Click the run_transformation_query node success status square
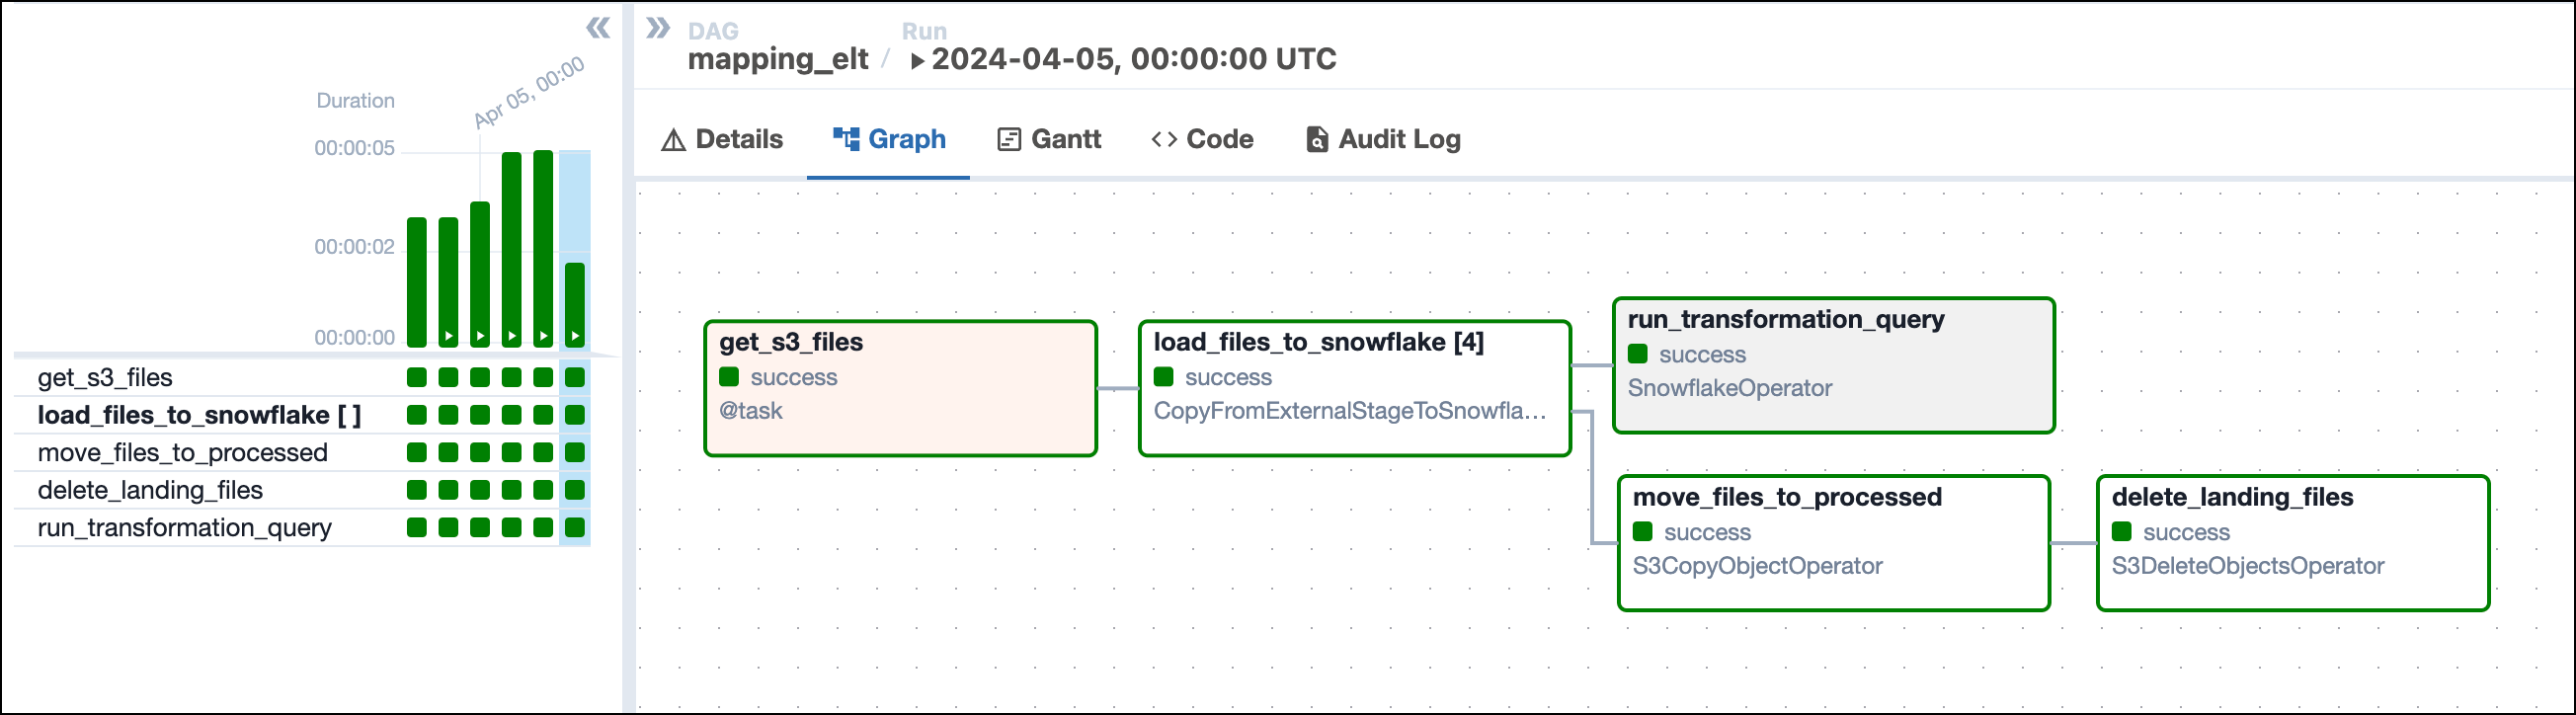Image resolution: width=2576 pixels, height=715 pixels. [1637, 354]
